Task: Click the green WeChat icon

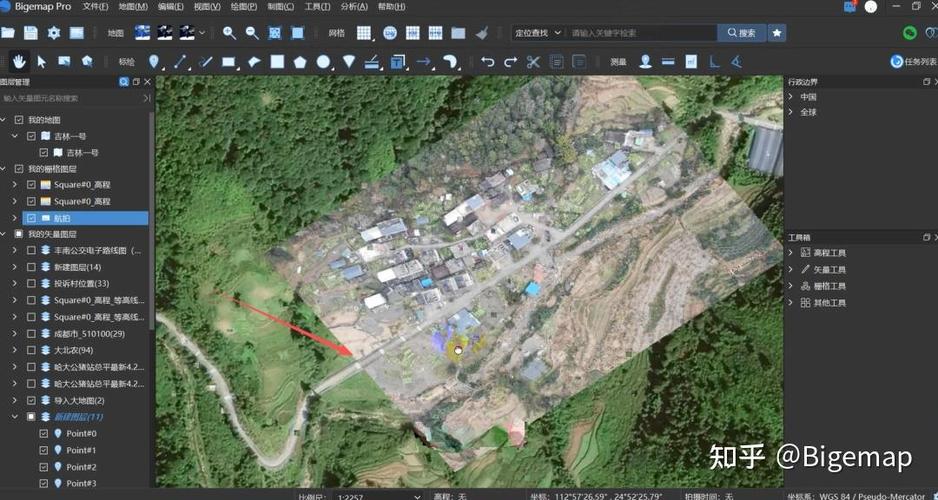Action: [910, 33]
